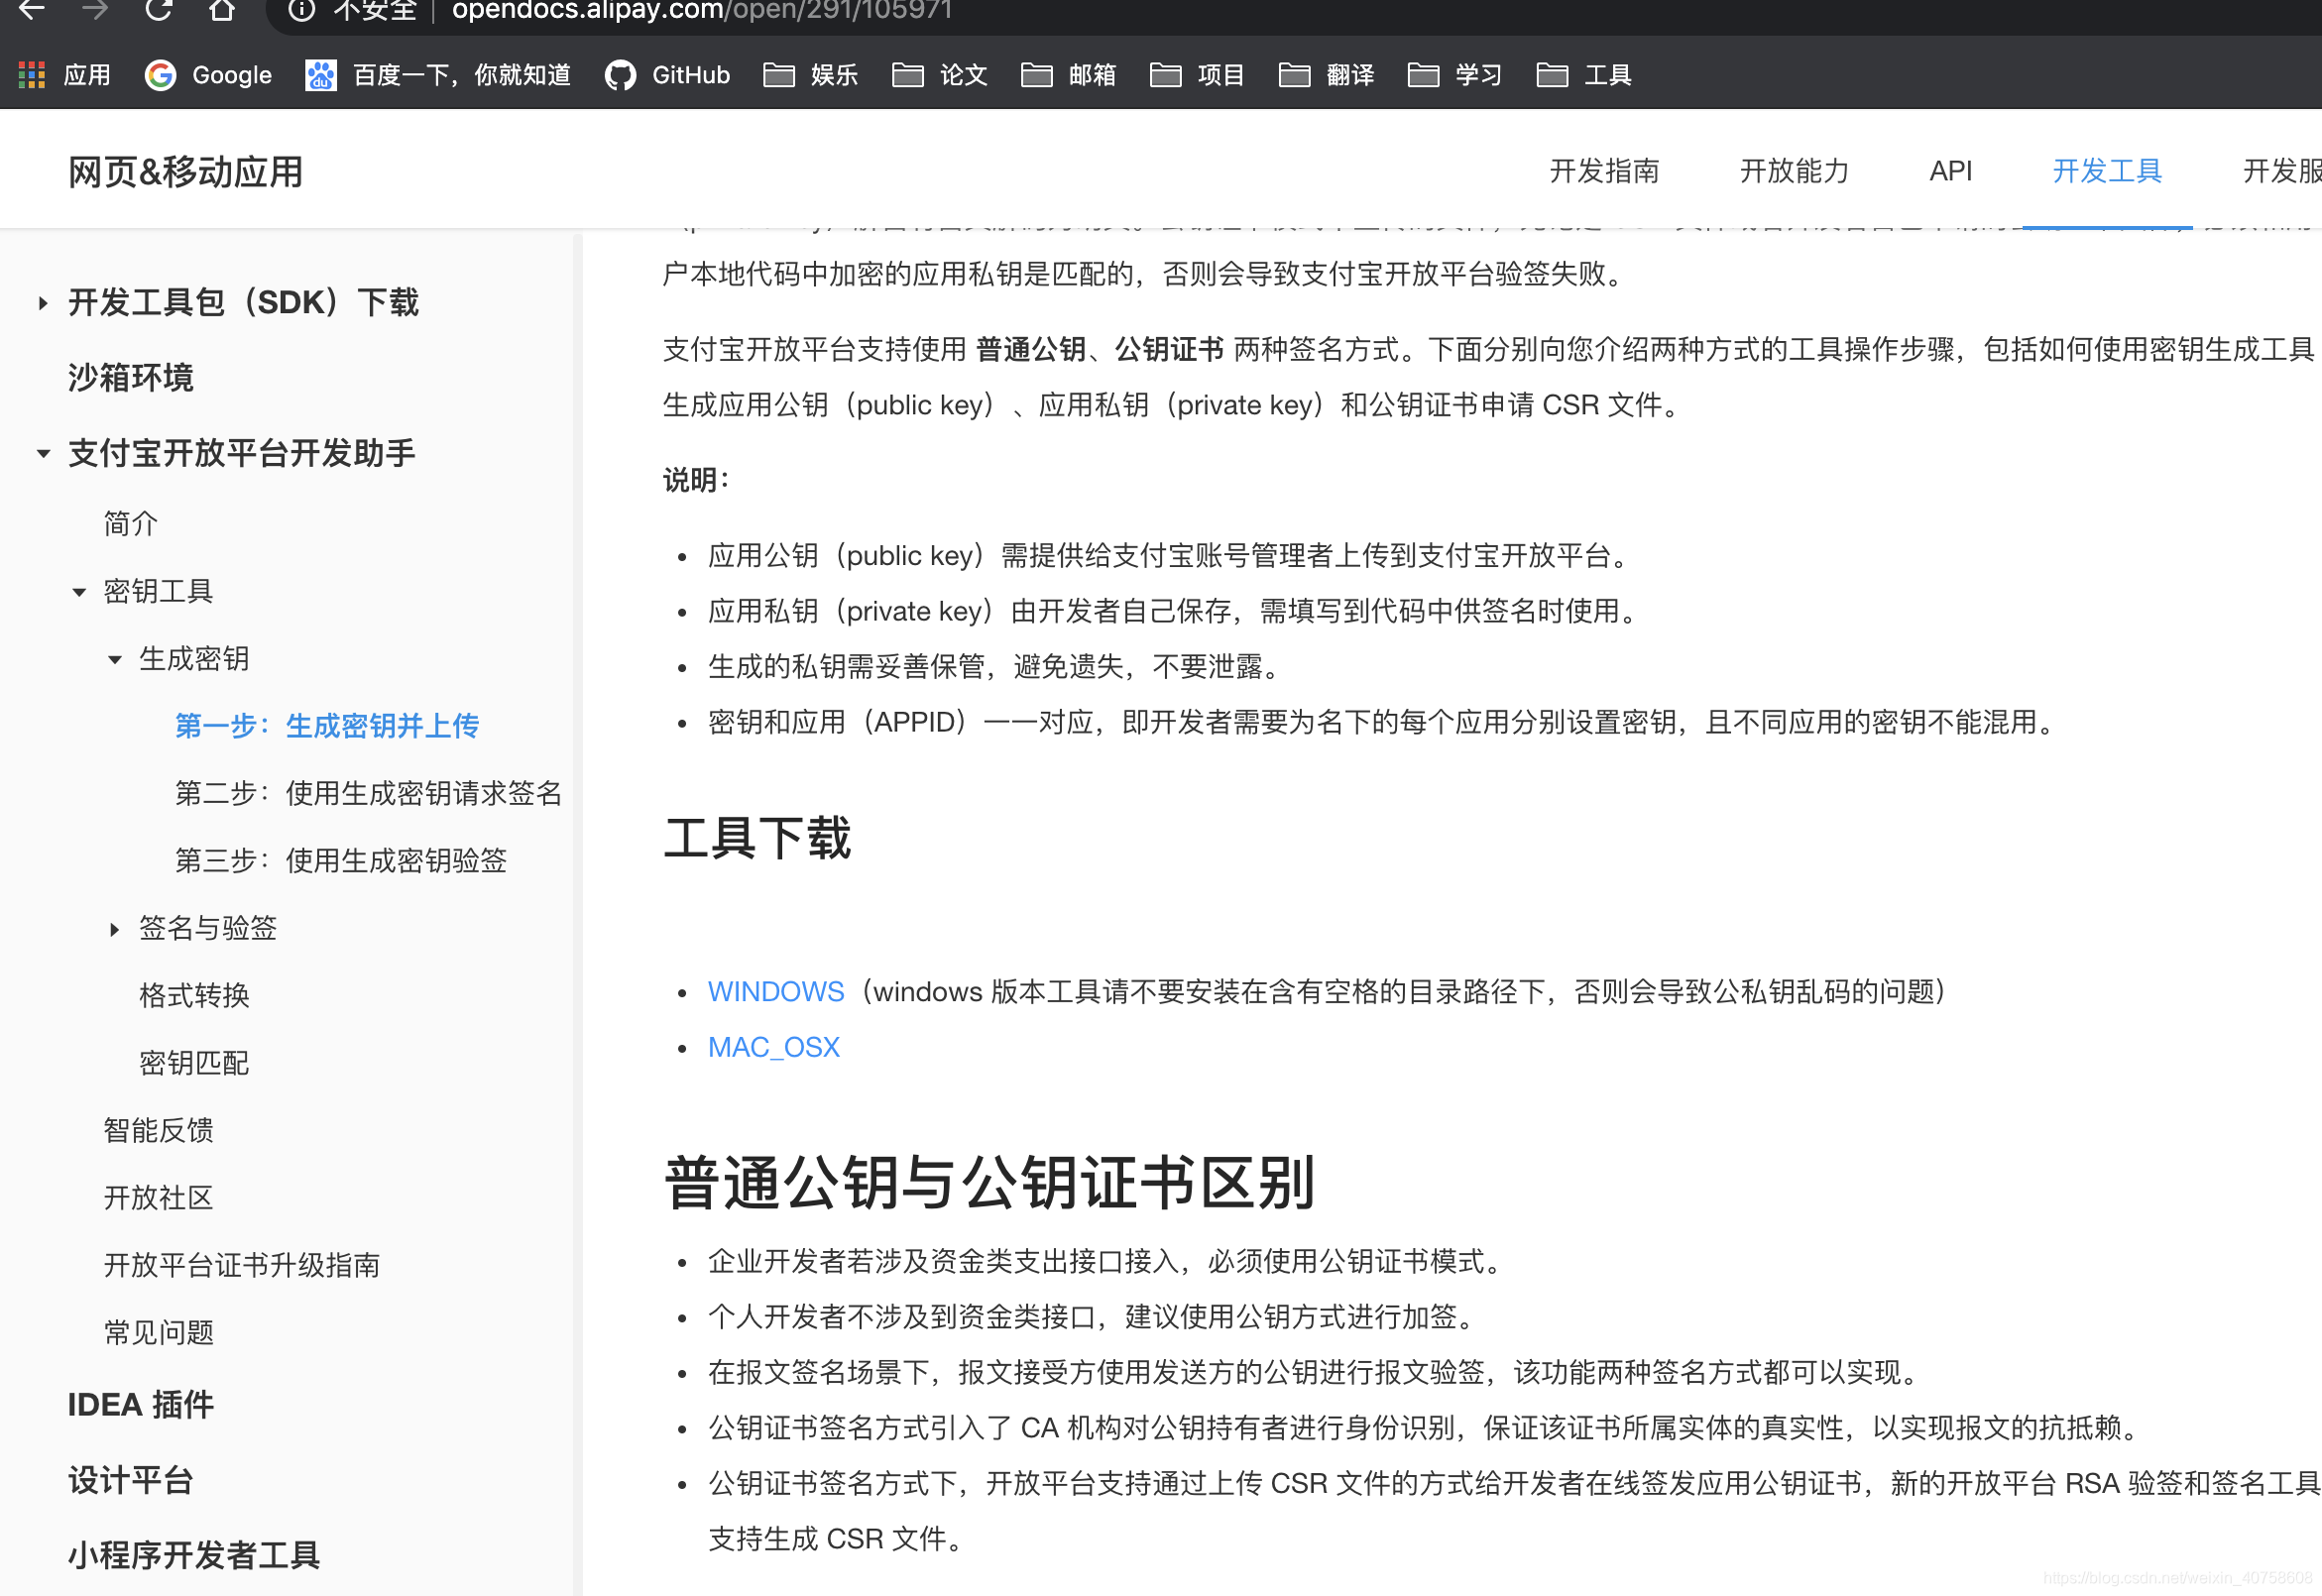Open the 学习 bookmark folder
2322x1596 pixels.
1455,75
